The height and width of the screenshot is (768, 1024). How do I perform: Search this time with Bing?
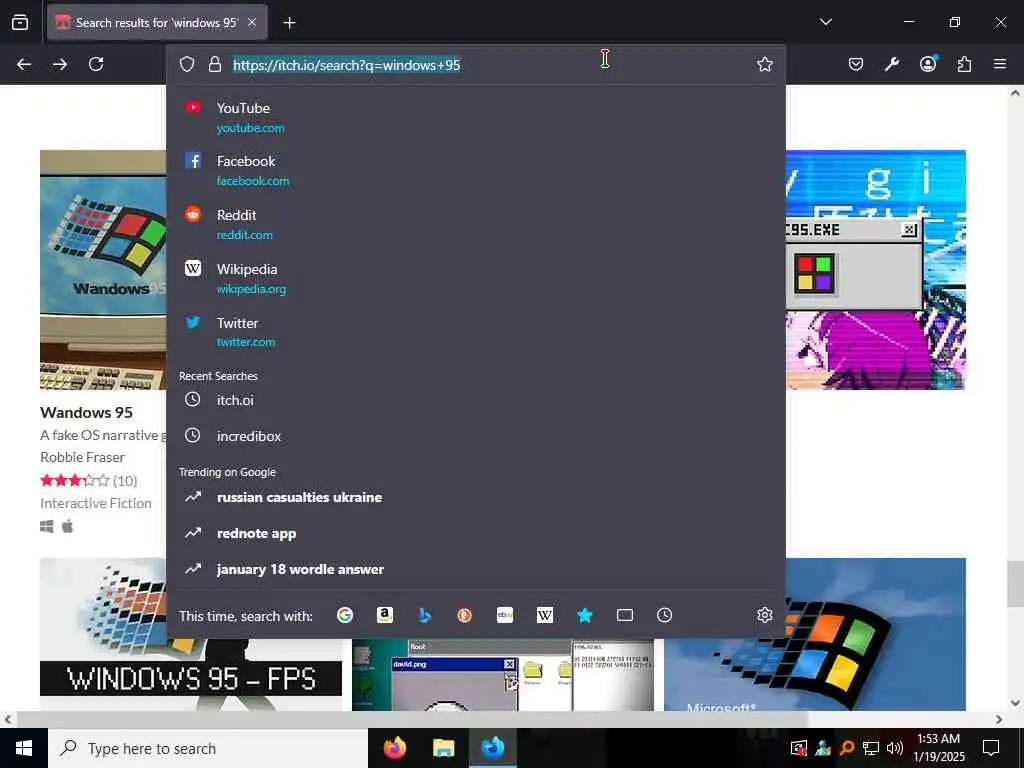(424, 615)
